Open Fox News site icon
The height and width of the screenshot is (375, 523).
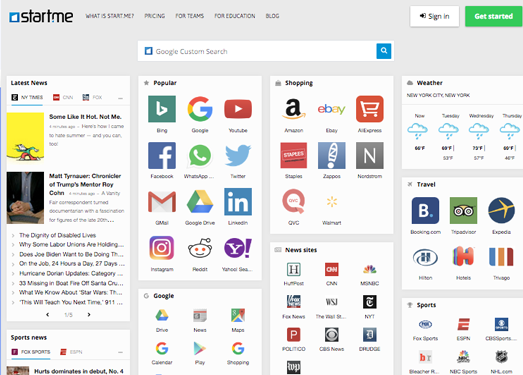[294, 302]
